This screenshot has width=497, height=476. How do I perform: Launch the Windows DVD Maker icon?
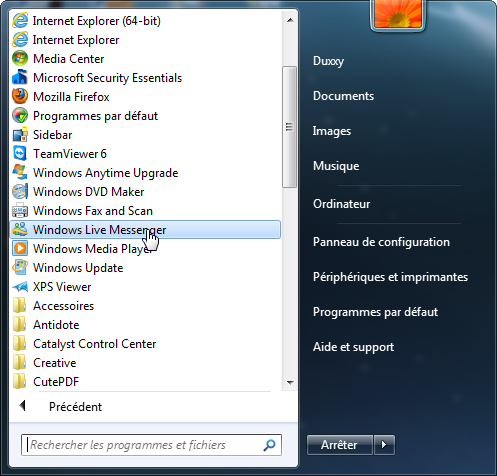(x=20, y=192)
